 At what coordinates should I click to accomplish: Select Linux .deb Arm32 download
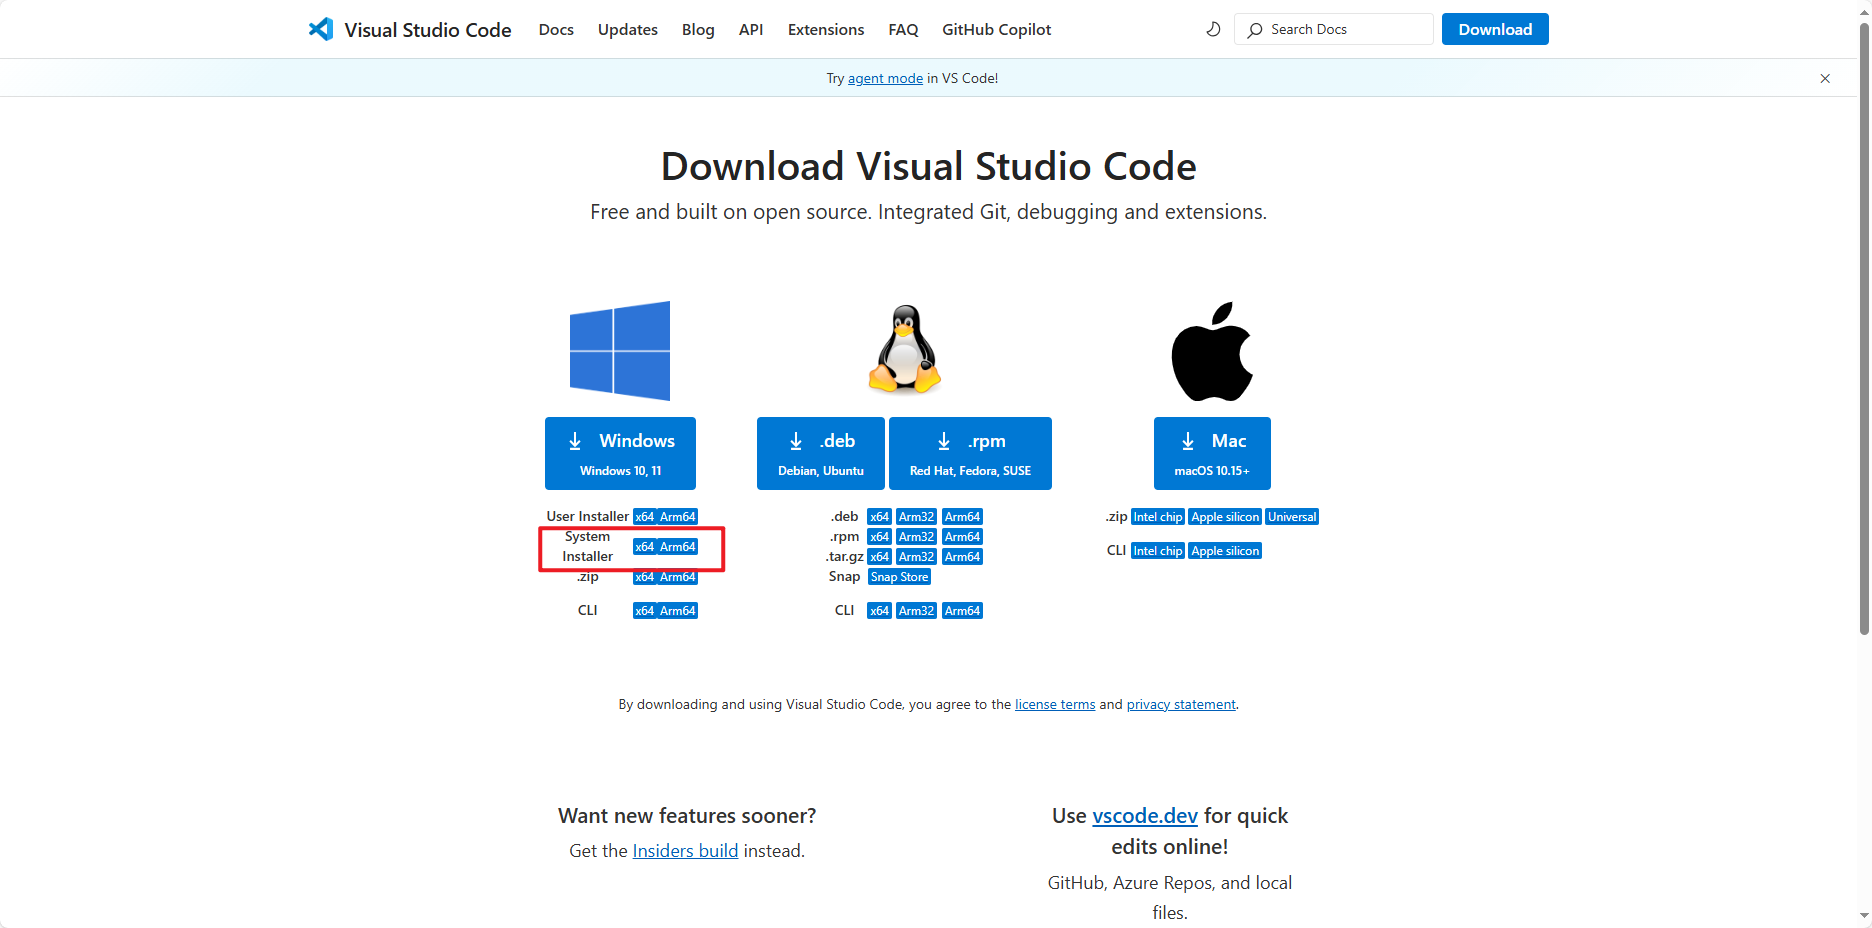tap(916, 517)
